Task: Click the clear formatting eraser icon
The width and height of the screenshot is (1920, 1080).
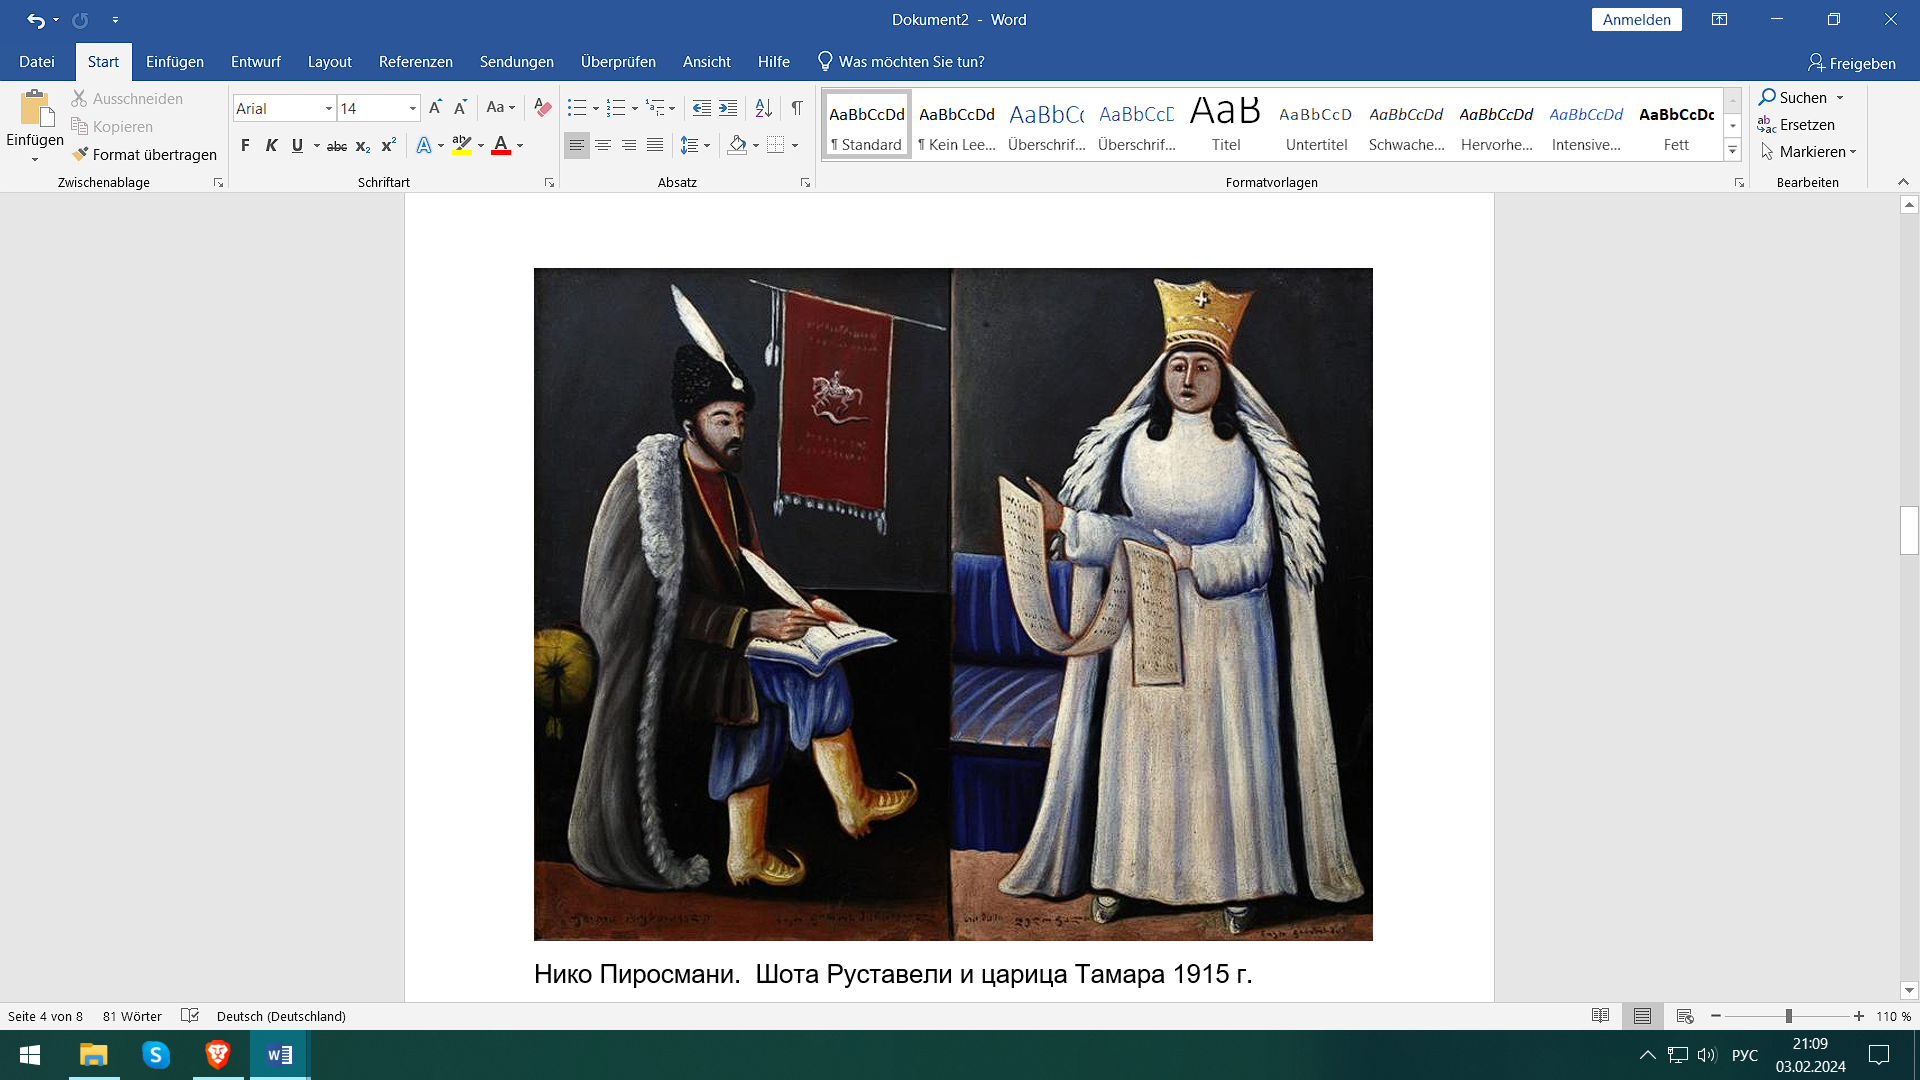Action: coord(542,108)
